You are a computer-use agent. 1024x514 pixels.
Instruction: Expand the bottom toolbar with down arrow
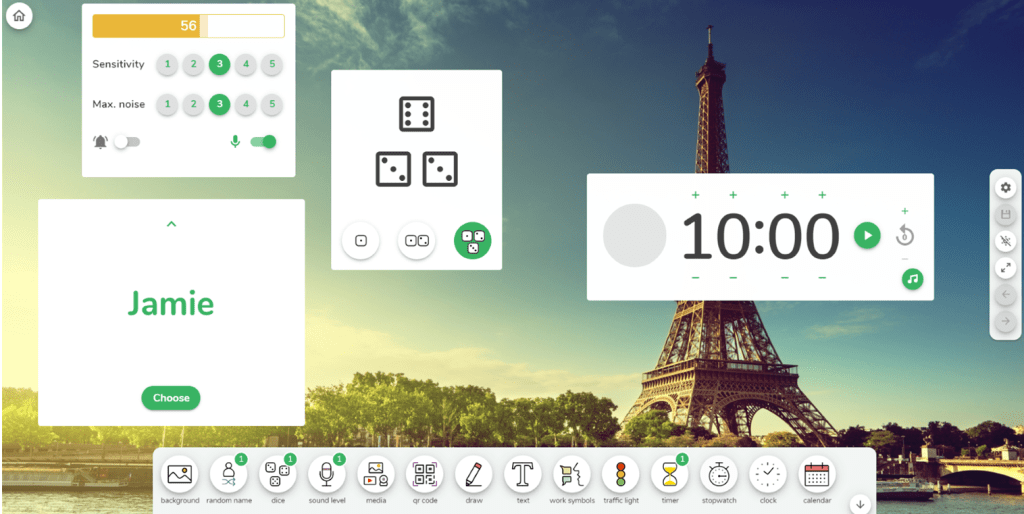coord(860,504)
